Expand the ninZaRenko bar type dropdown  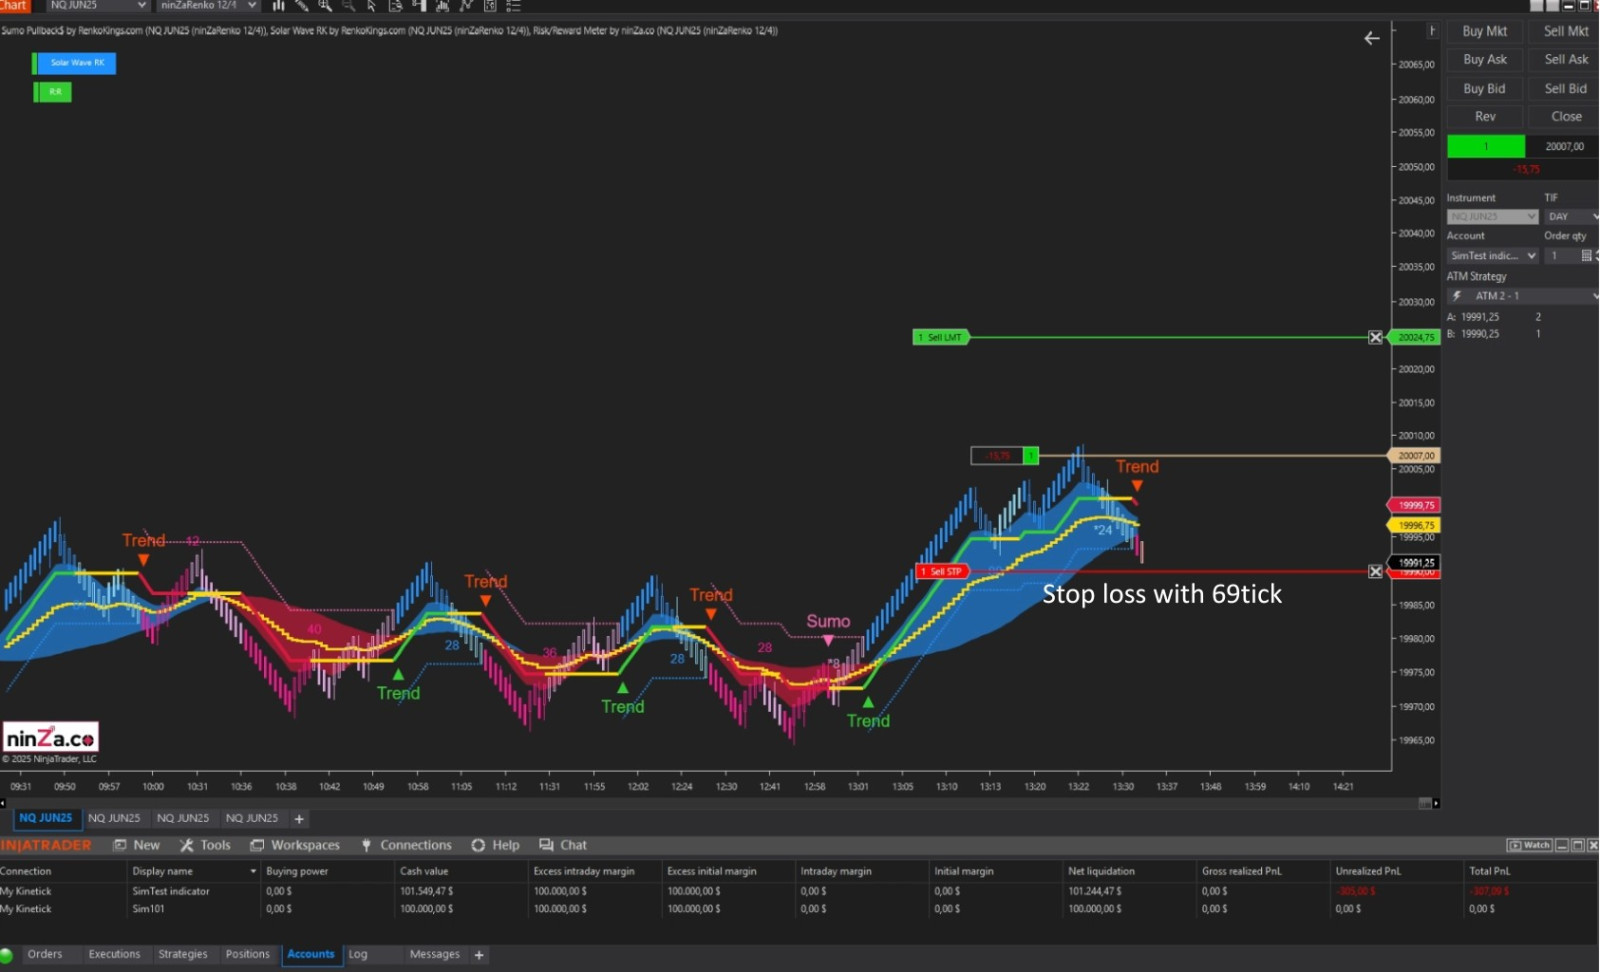208,6
